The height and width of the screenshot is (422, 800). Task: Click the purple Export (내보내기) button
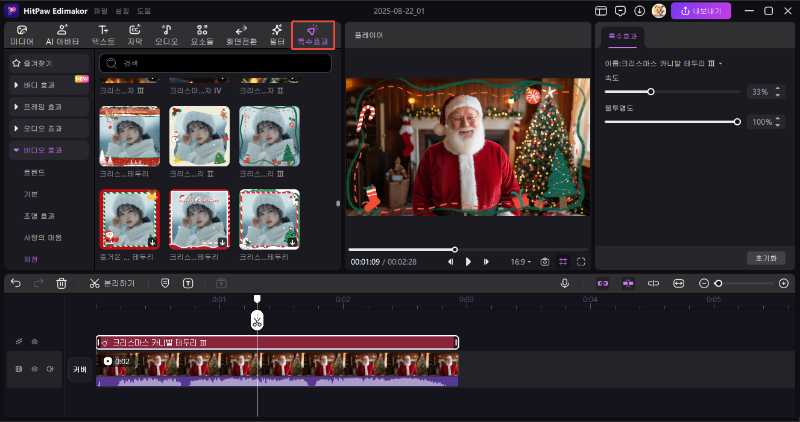point(701,11)
